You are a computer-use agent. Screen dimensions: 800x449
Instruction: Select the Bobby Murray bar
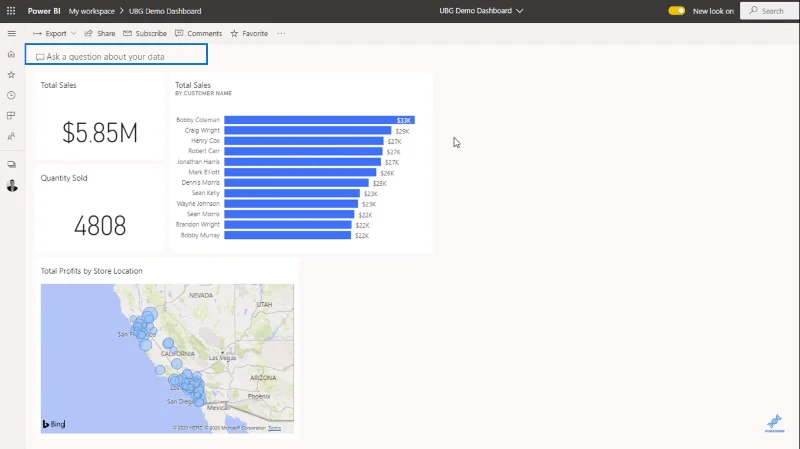[x=288, y=235]
